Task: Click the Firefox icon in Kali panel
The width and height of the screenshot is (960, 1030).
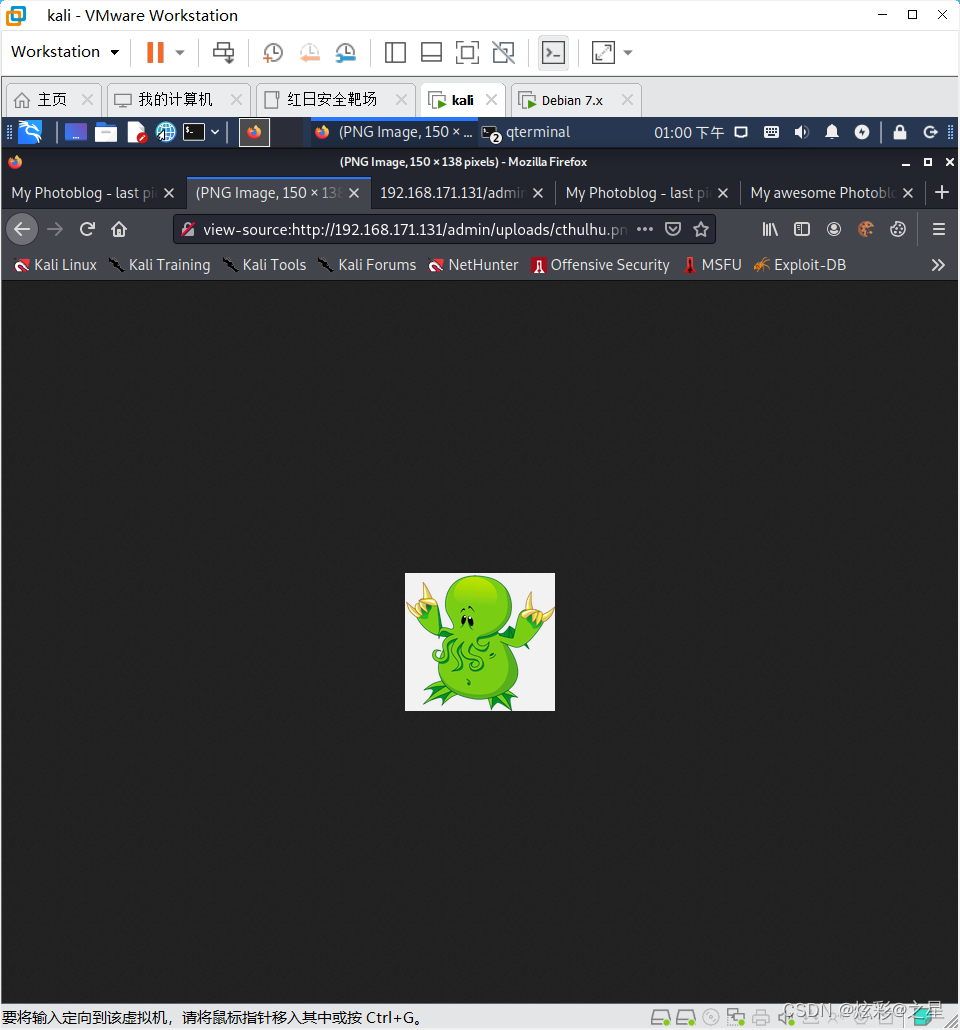Action: click(254, 132)
